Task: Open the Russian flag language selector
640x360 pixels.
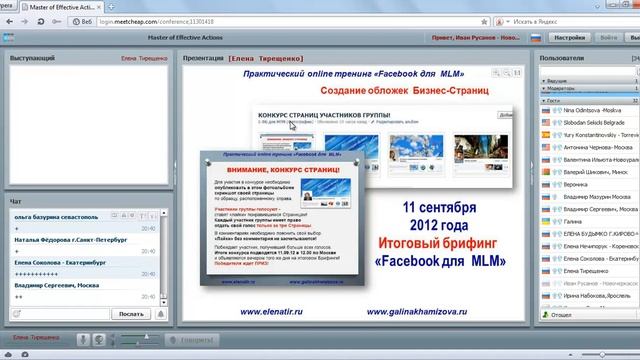Action: pyautogui.click(x=536, y=38)
